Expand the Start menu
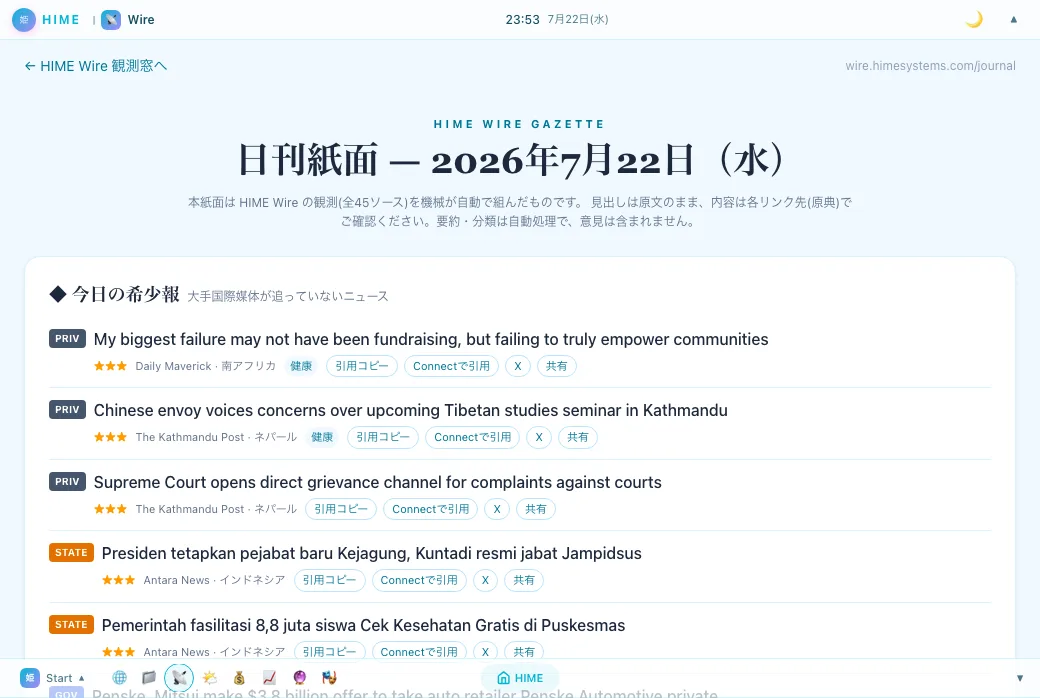Viewport: 1040px width, 698px height. [x=53, y=678]
